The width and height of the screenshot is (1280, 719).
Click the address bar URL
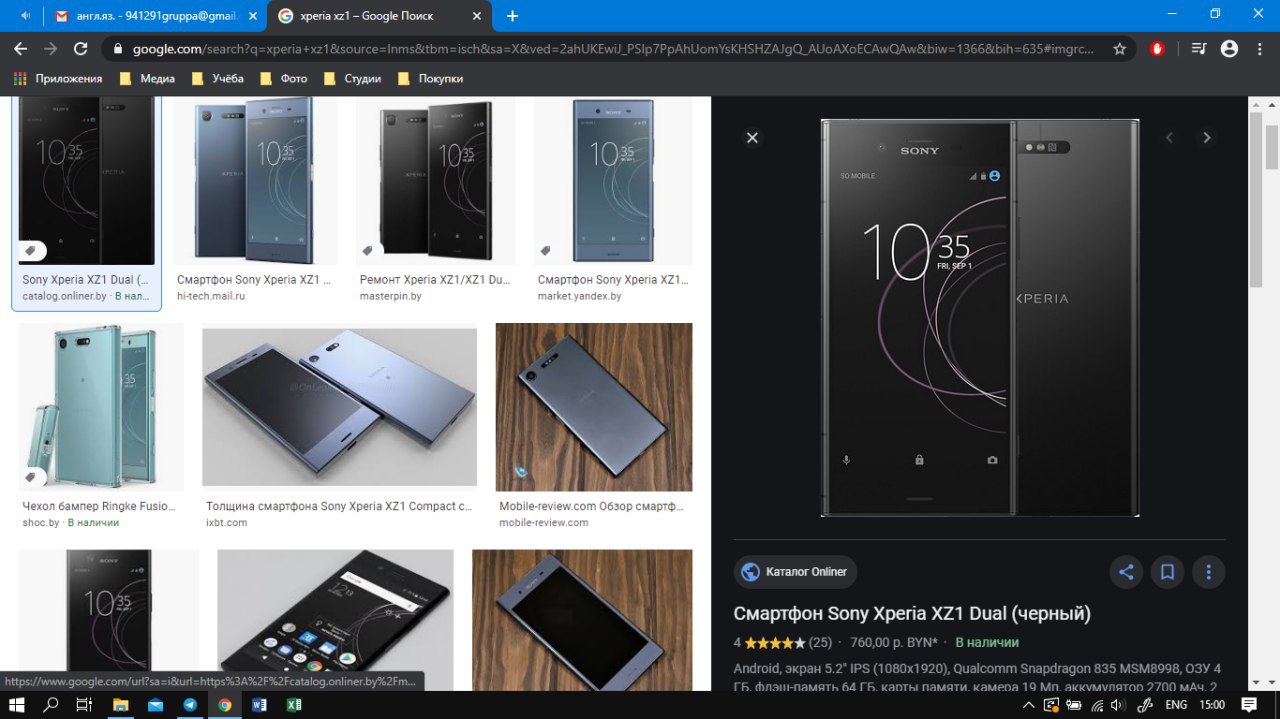(x=612, y=48)
